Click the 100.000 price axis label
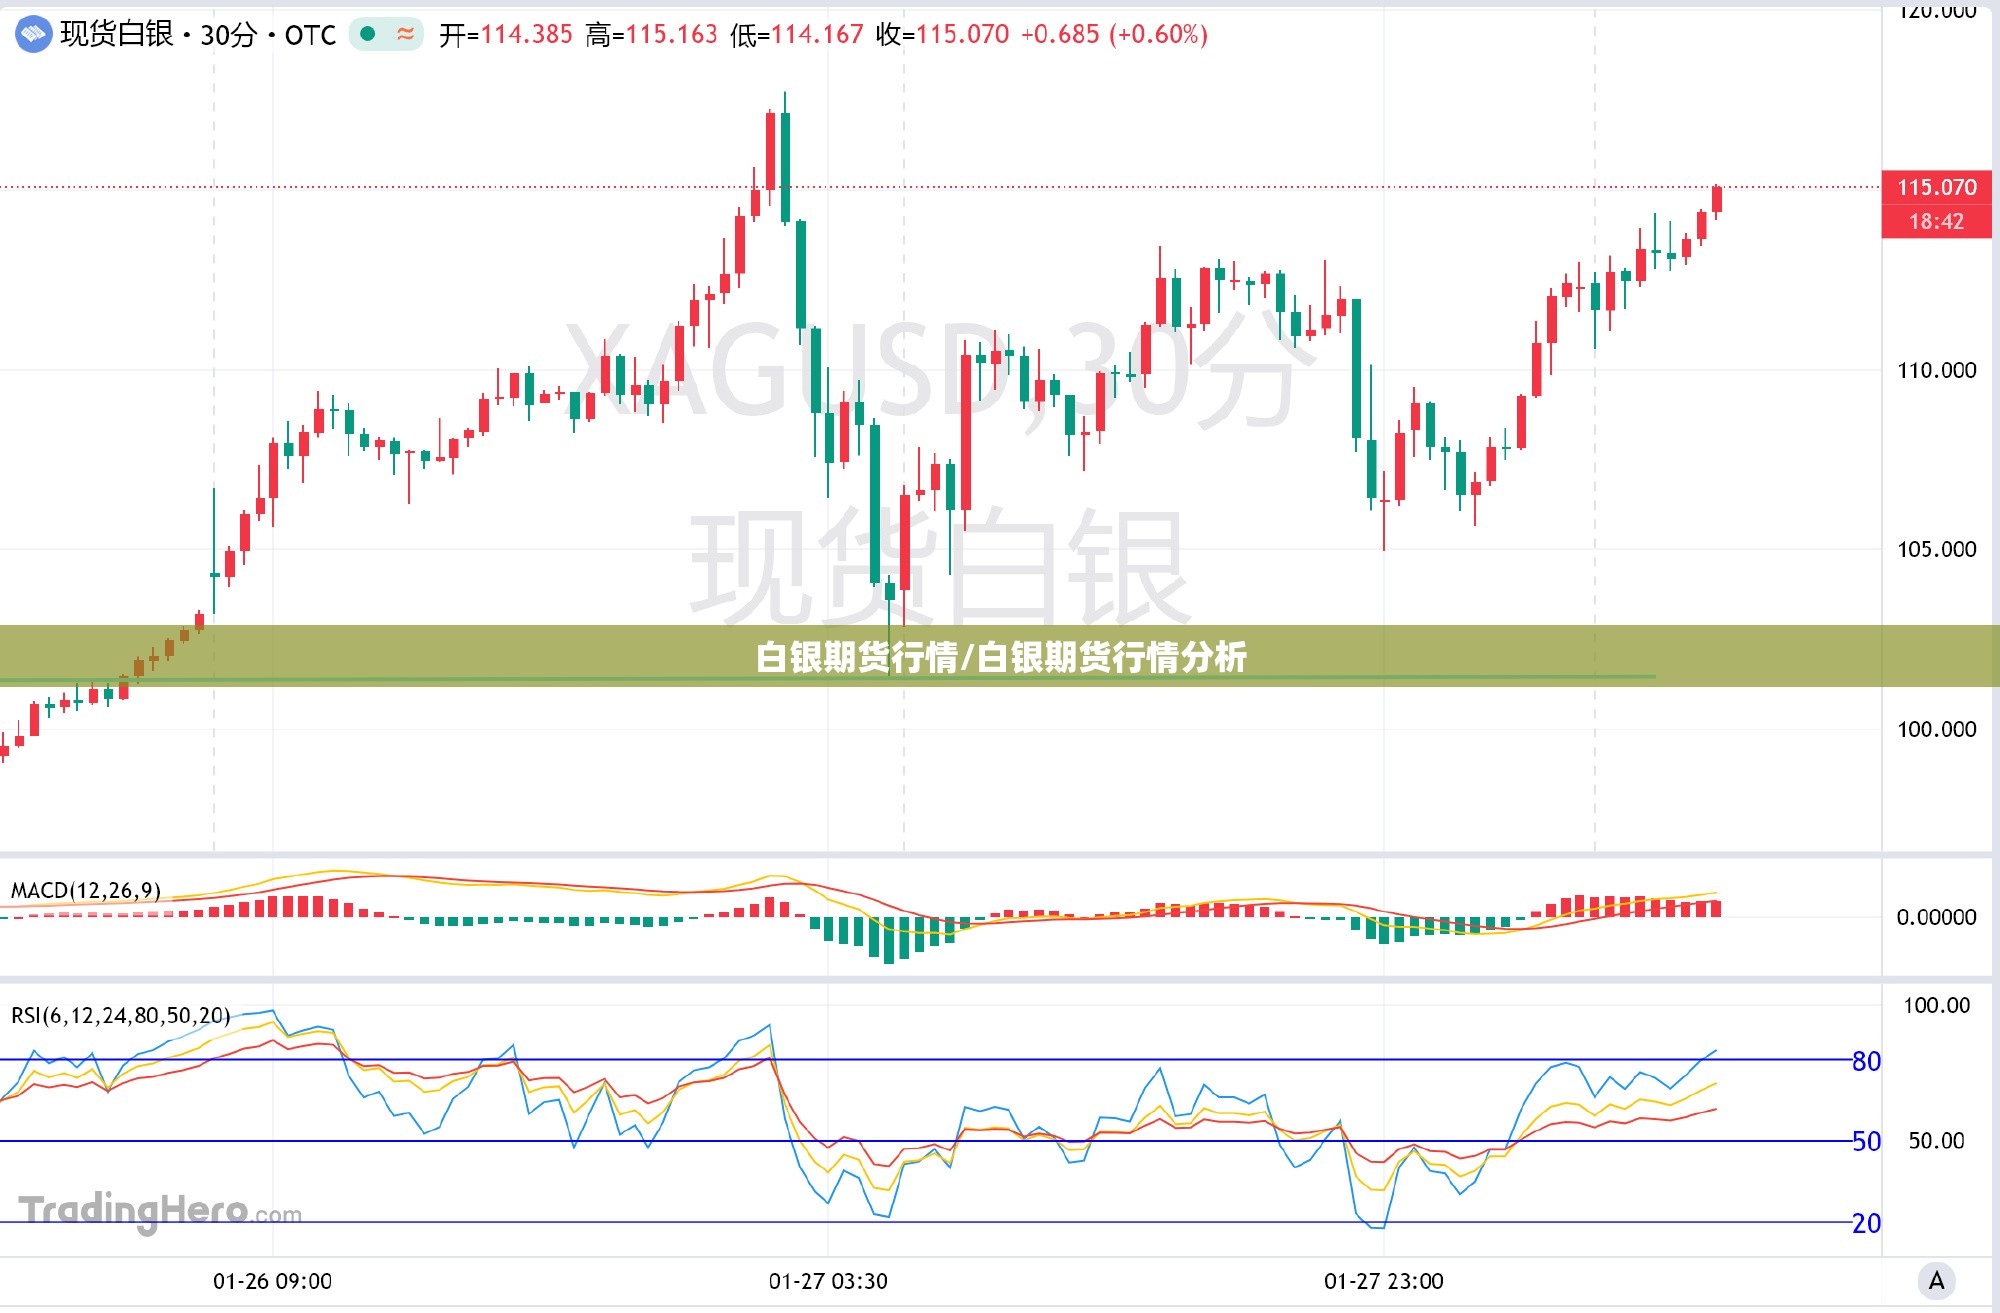 click(x=1936, y=729)
